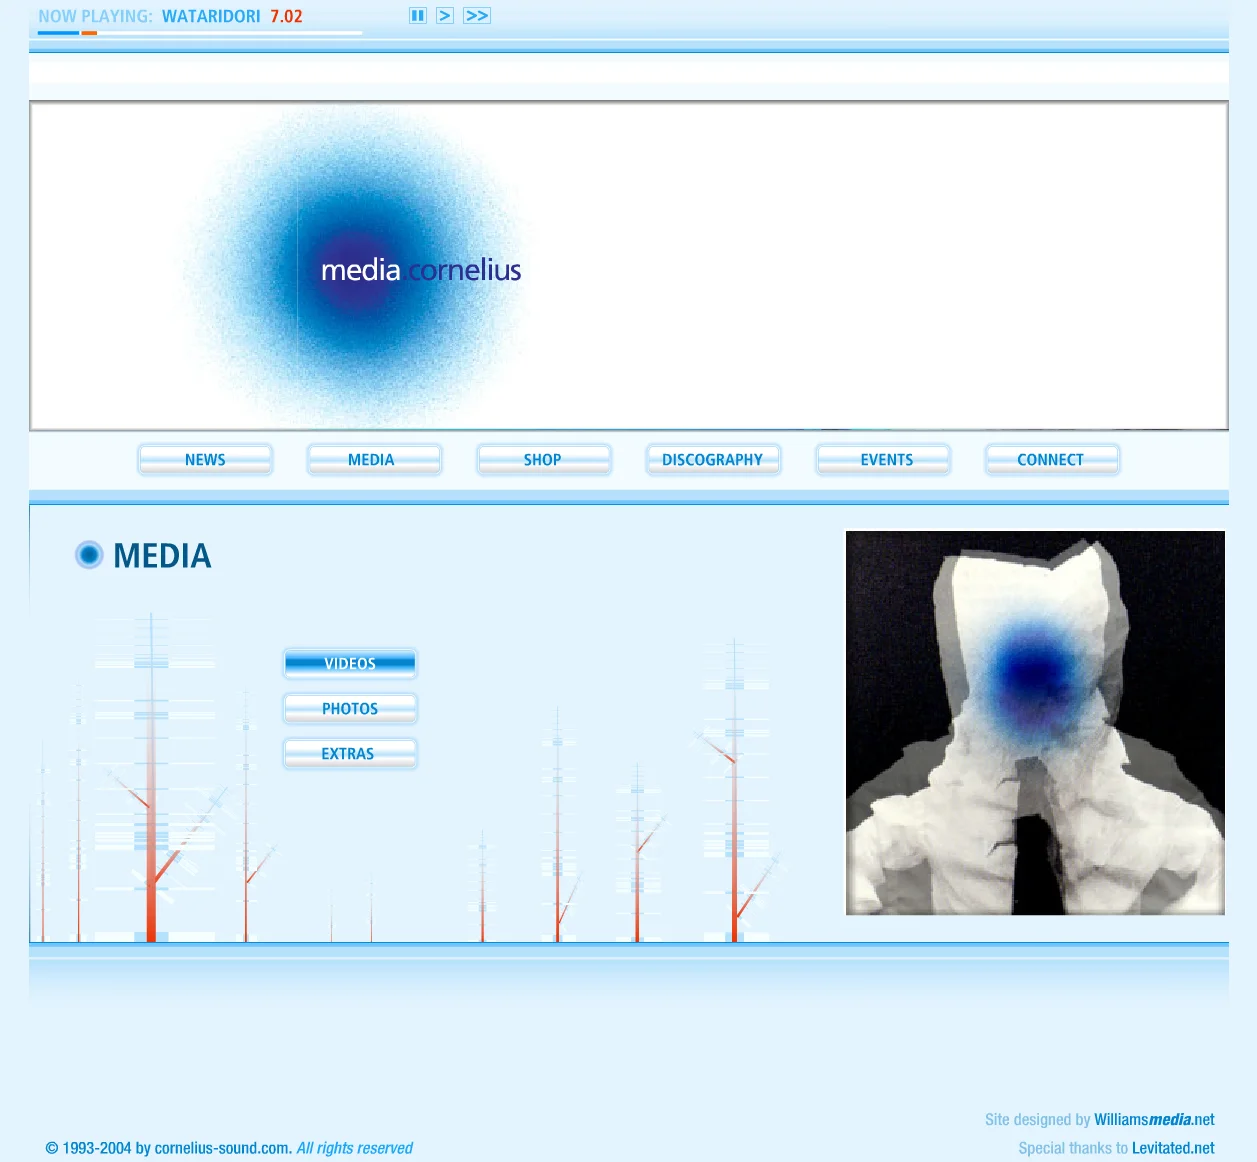Open the MEDIA nav button

(374, 460)
